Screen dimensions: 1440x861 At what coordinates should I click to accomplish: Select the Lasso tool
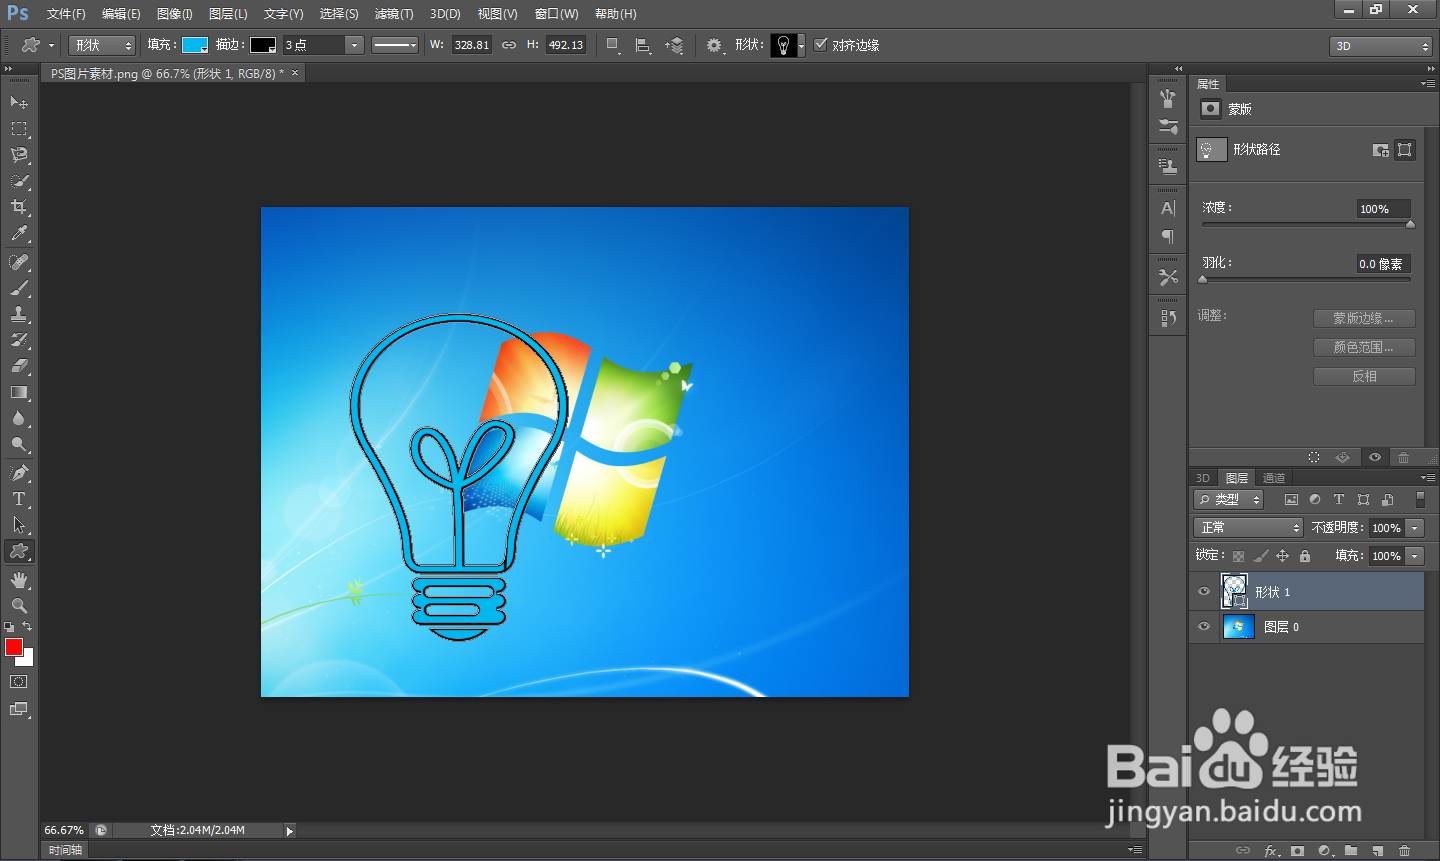[x=19, y=155]
